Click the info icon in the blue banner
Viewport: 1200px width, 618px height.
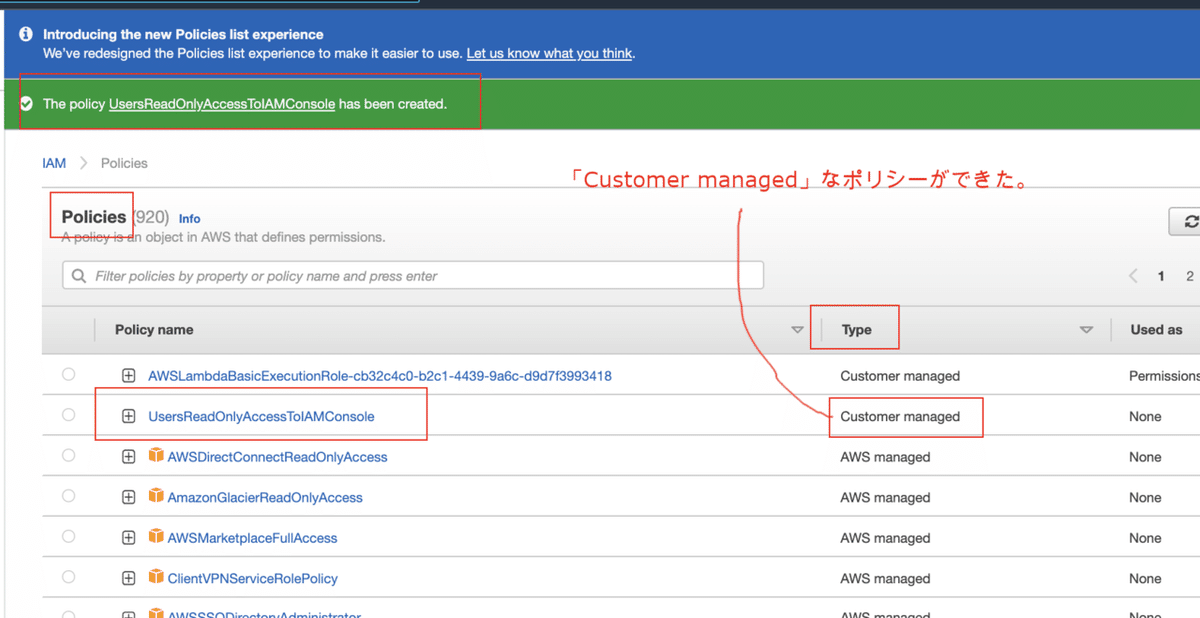(x=27, y=35)
